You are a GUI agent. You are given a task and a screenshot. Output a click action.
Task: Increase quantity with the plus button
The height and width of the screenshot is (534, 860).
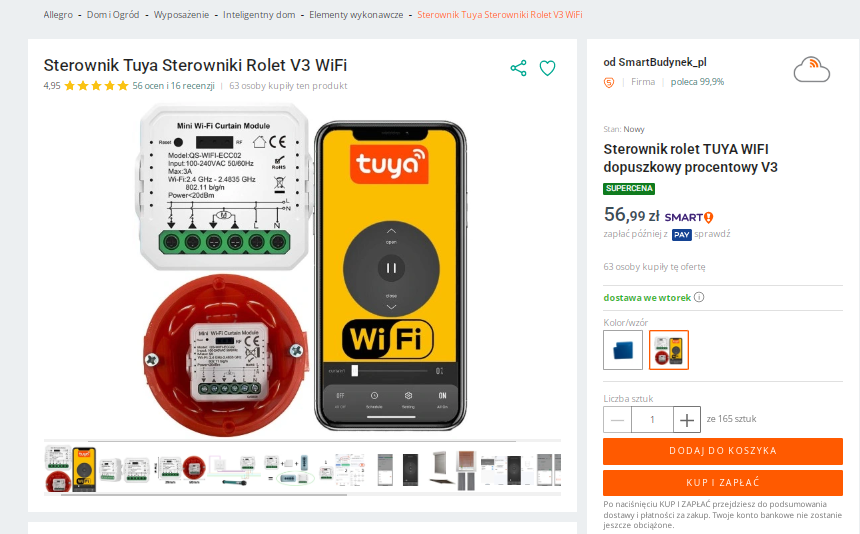tap(687, 420)
